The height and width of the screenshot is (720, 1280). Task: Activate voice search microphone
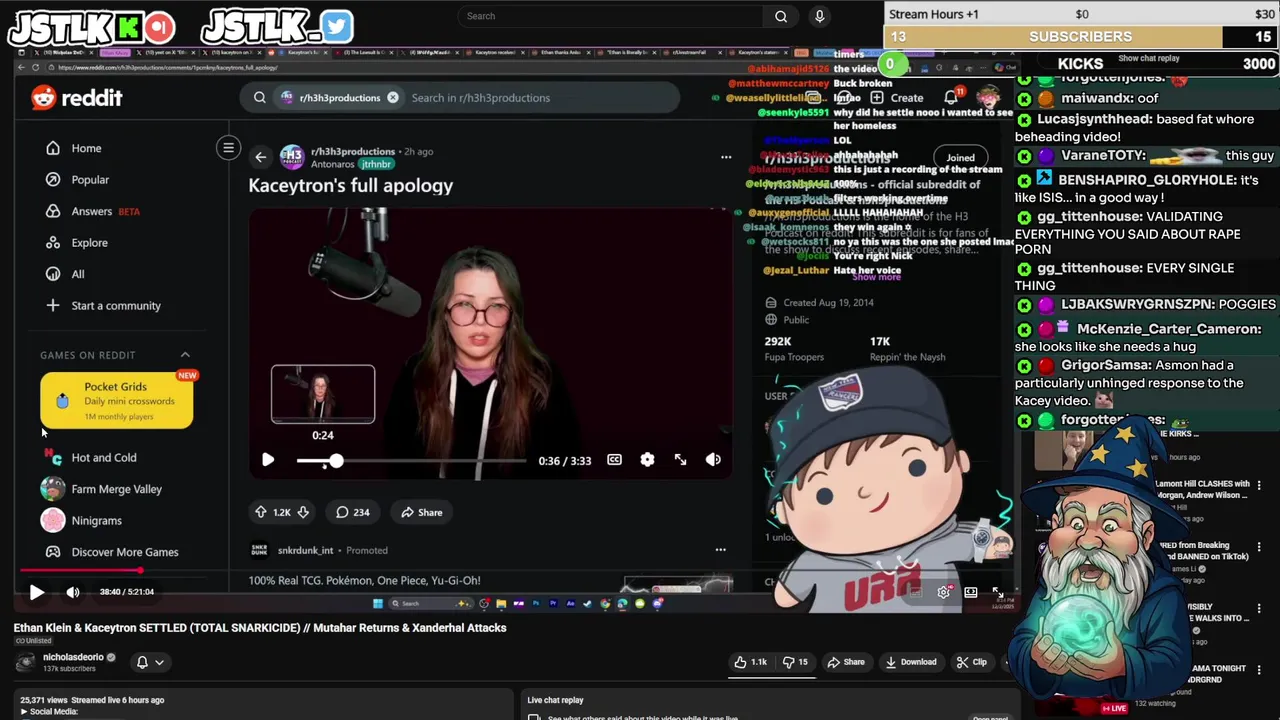coord(819,16)
